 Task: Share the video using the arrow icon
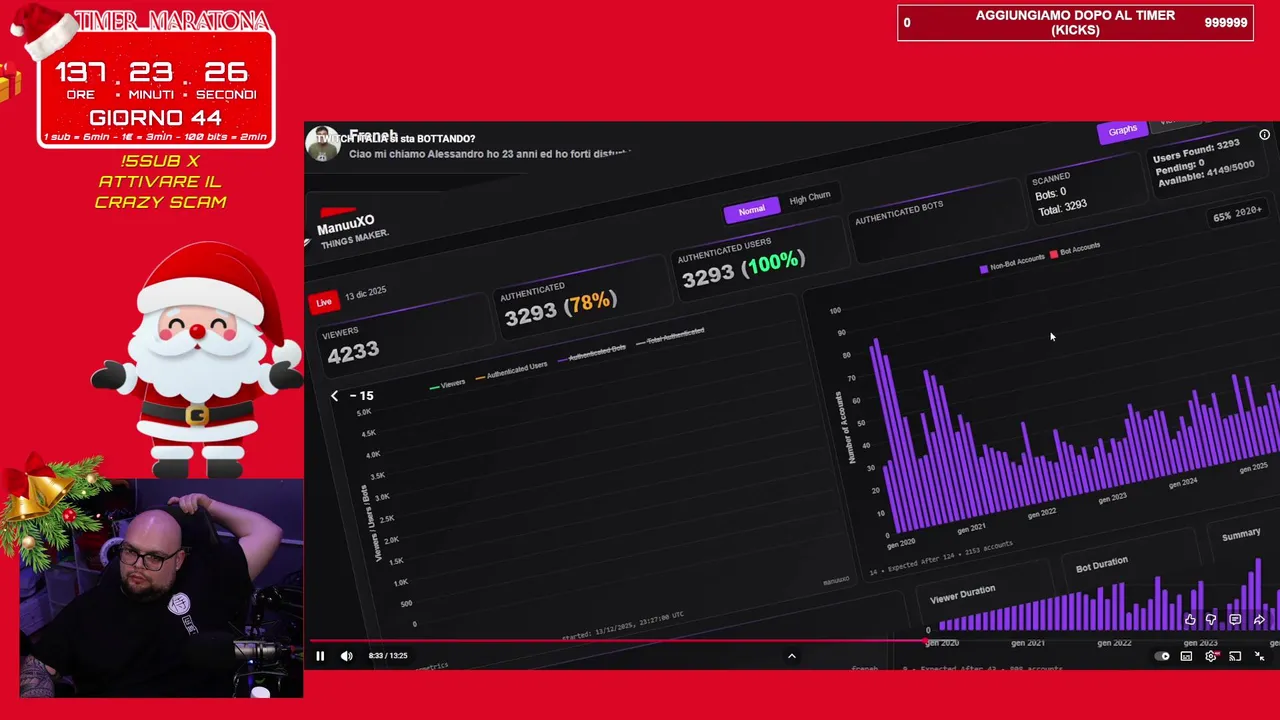[x=1259, y=621]
